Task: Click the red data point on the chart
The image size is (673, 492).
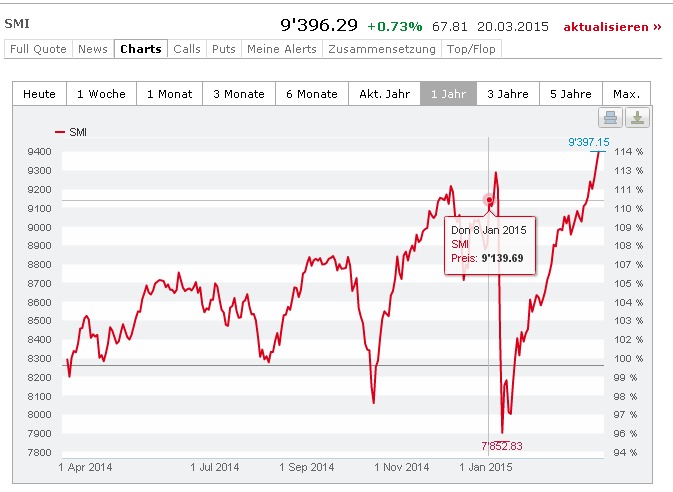Action: coord(489,200)
